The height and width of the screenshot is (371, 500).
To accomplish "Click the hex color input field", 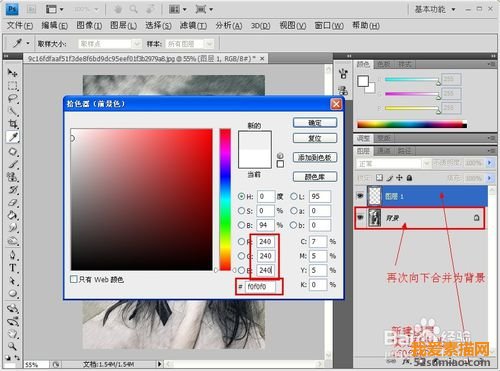I will click(x=261, y=286).
